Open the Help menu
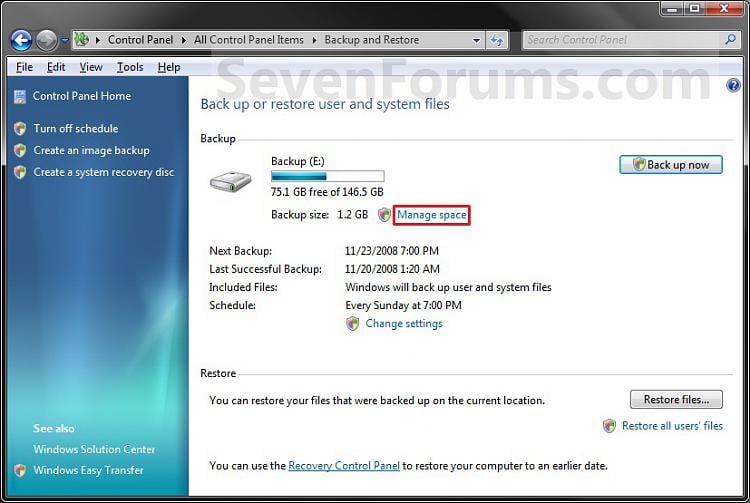This screenshot has height=503, width=750. click(169, 67)
